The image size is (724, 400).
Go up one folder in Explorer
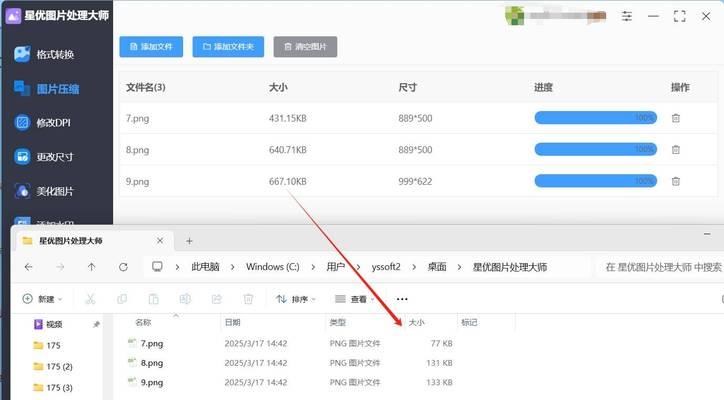point(91,267)
